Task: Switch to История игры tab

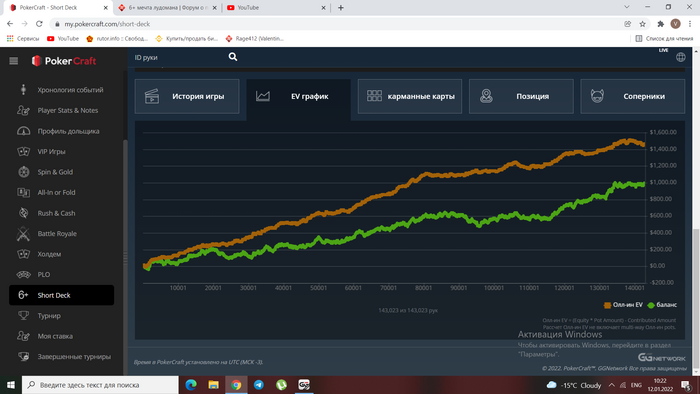Action: pyautogui.click(x=187, y=96)
